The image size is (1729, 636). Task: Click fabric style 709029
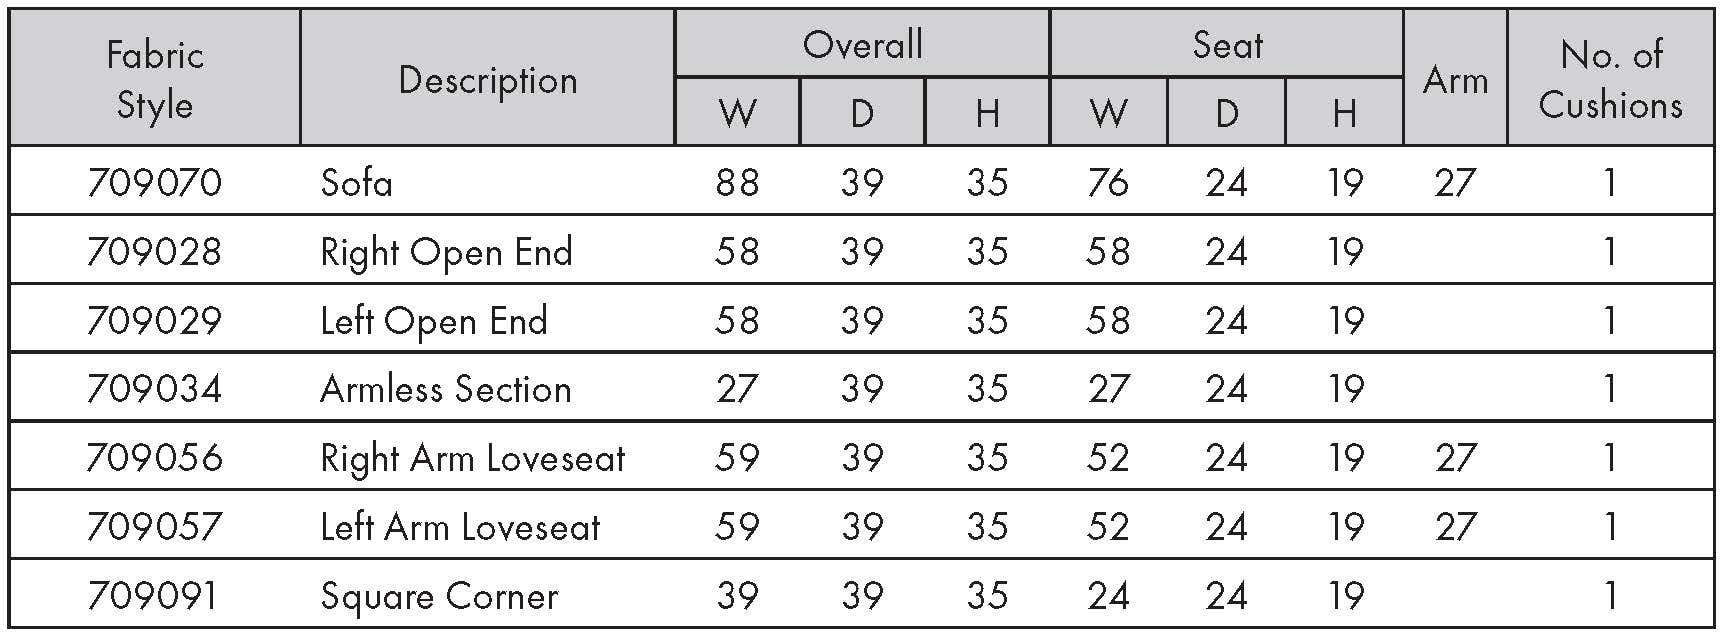coord(155,320)
